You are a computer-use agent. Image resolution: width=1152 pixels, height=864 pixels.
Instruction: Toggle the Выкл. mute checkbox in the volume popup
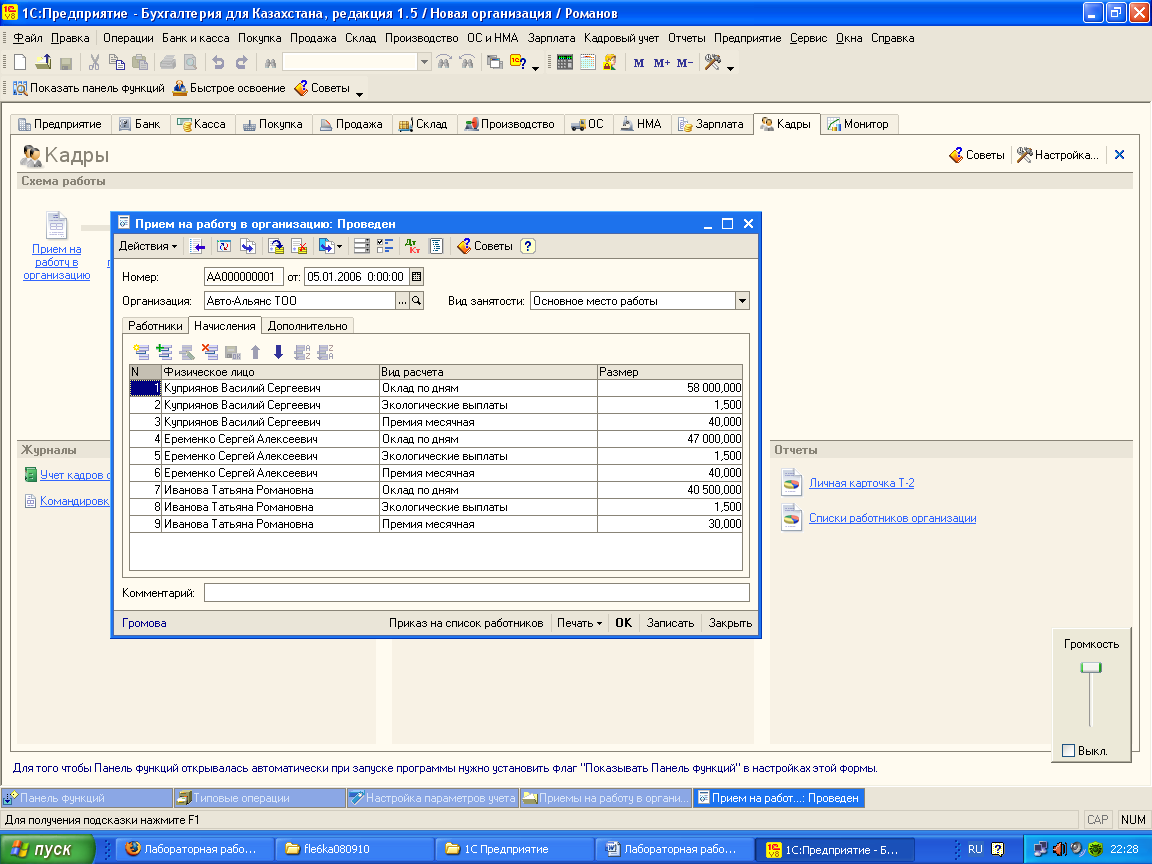(x=1068, y=751)
